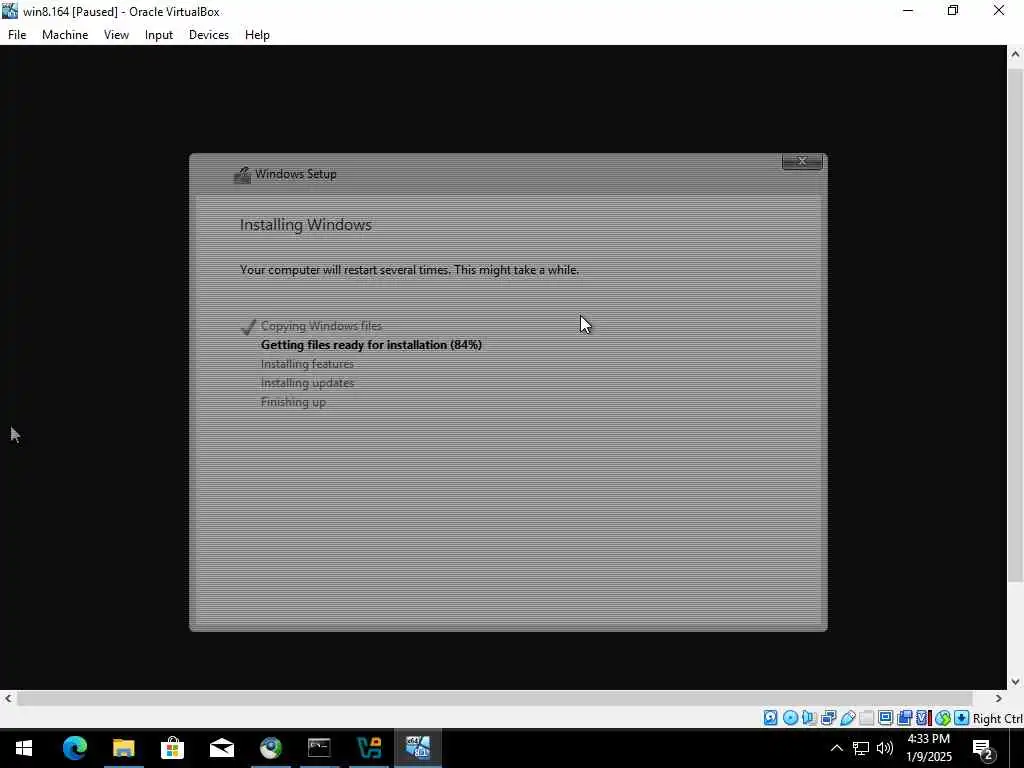Viewport: 1024px width, 768px height.
Task: Click the vertical scrollbar thumb
Action: (x=1015, y=325)
